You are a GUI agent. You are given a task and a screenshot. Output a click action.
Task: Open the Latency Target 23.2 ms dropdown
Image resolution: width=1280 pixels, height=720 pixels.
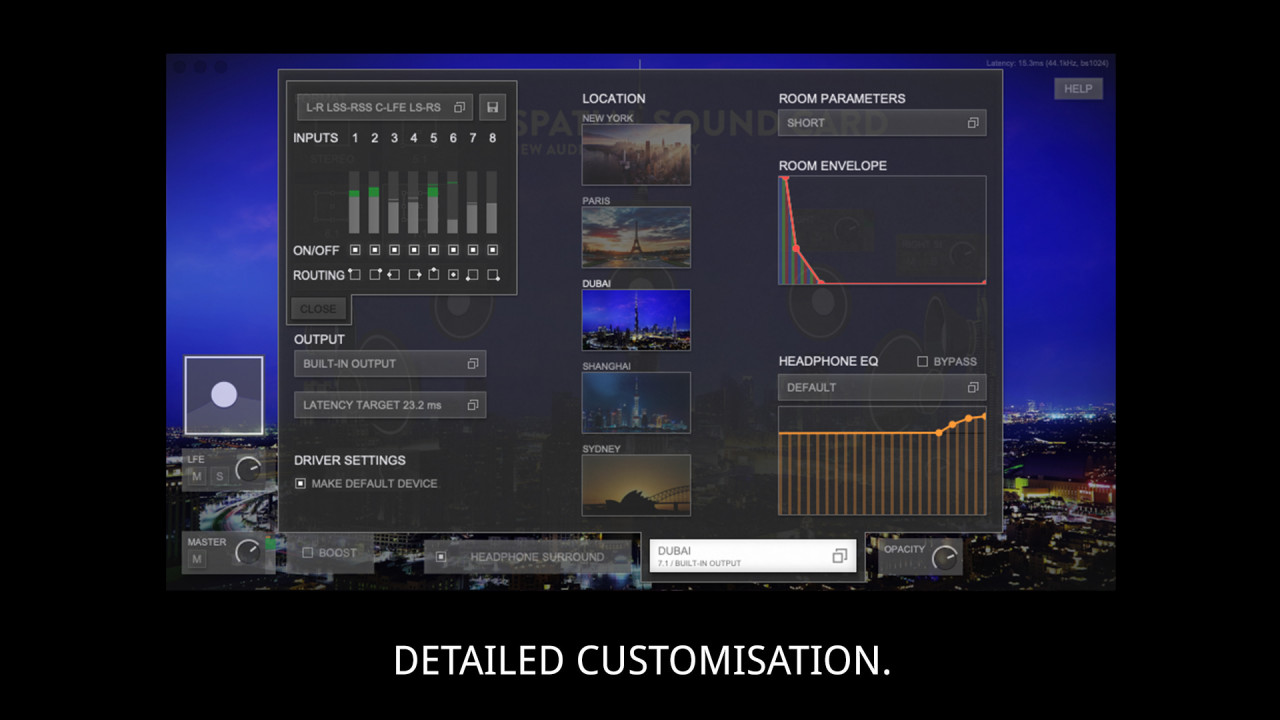pyautogui.click(x=390, y=405)
